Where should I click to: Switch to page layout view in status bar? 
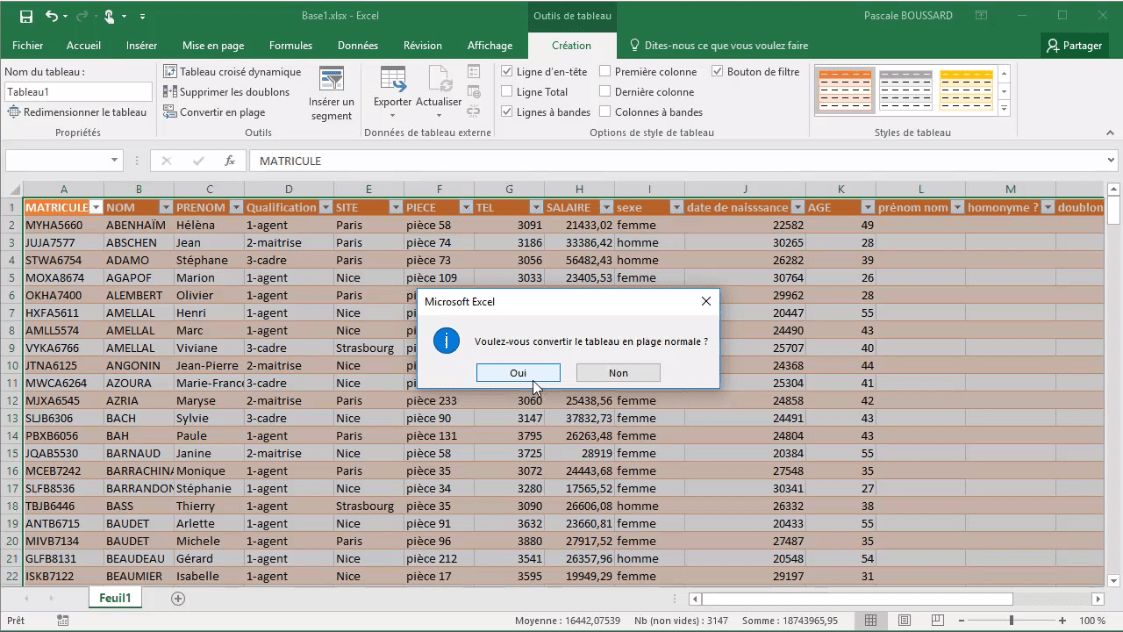[x=904, y=621]
